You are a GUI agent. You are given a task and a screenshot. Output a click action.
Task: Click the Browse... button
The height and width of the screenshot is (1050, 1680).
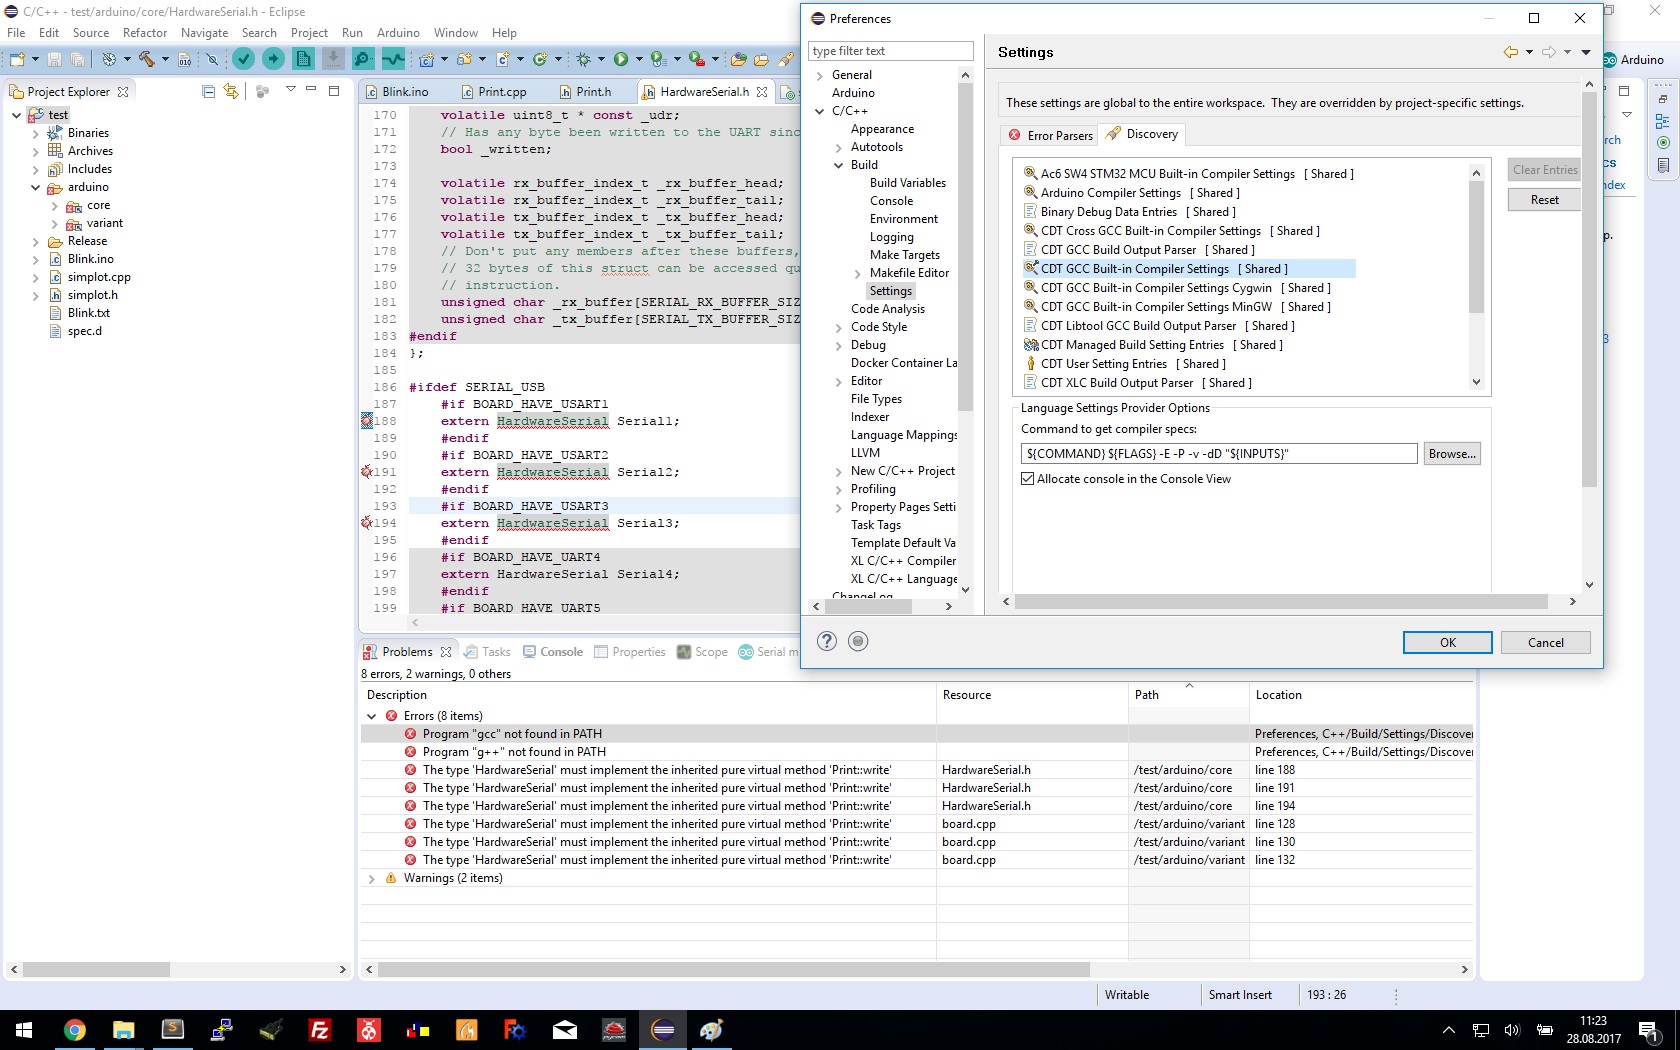pos(1452,454)
